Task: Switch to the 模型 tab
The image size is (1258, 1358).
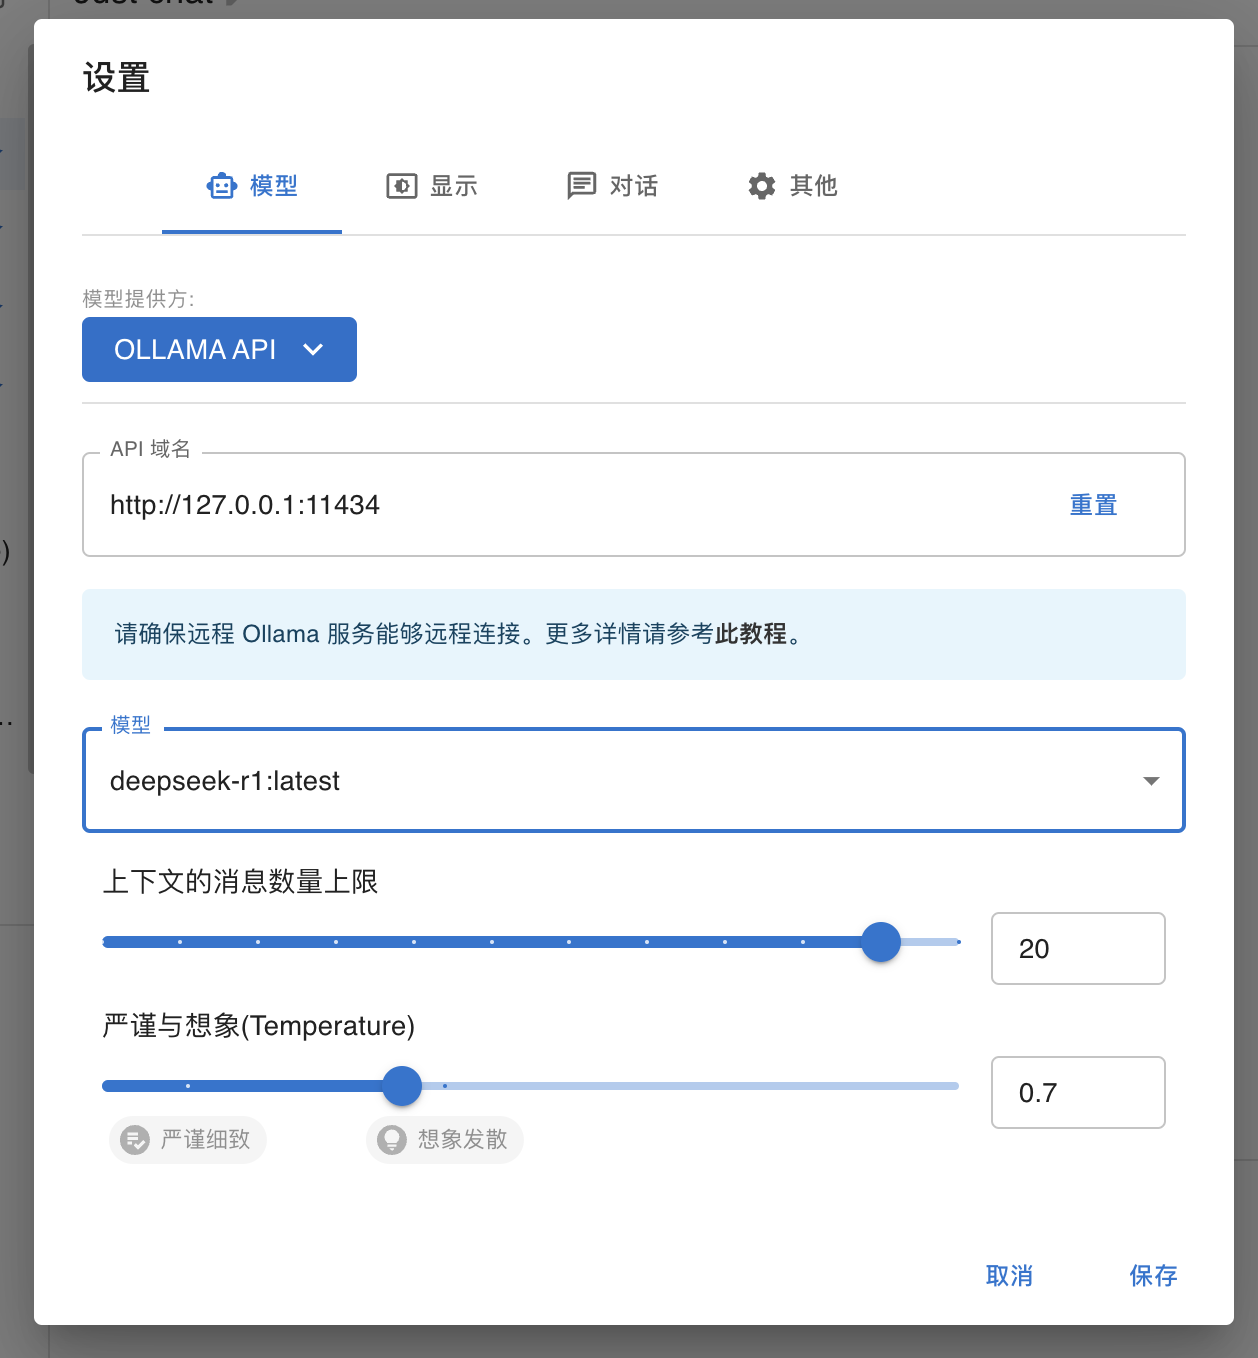Action: tap(252, 186)
